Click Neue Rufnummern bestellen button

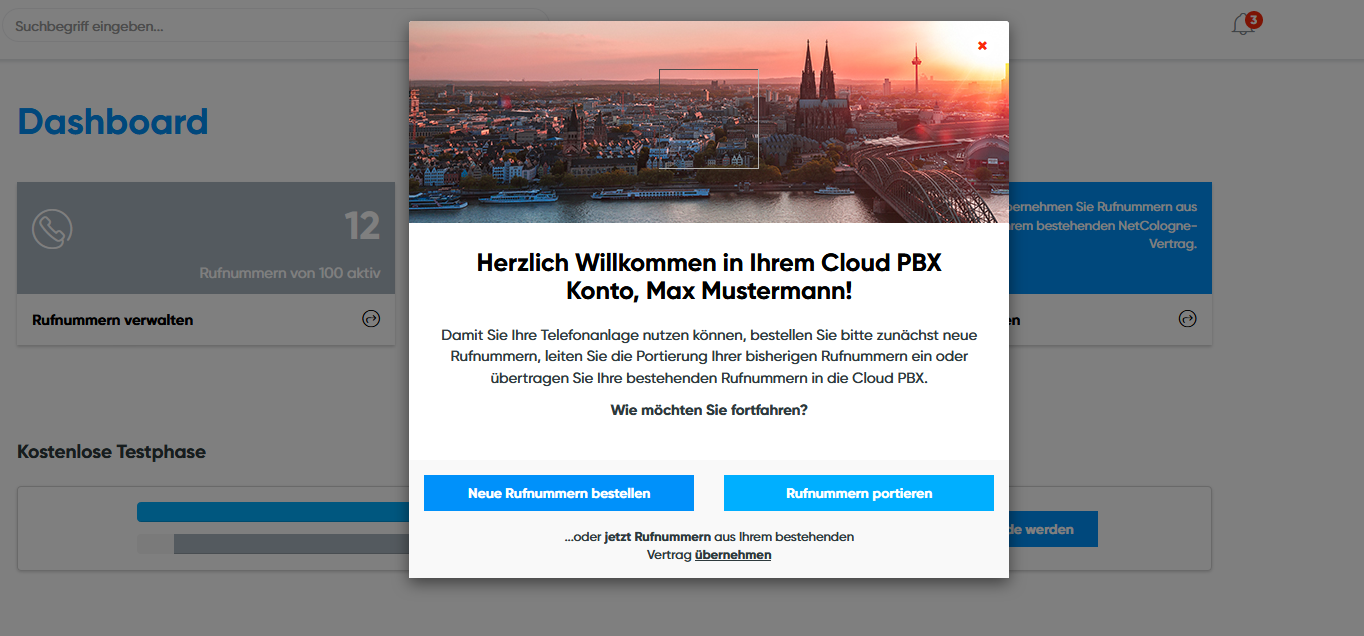click(558, 493)
